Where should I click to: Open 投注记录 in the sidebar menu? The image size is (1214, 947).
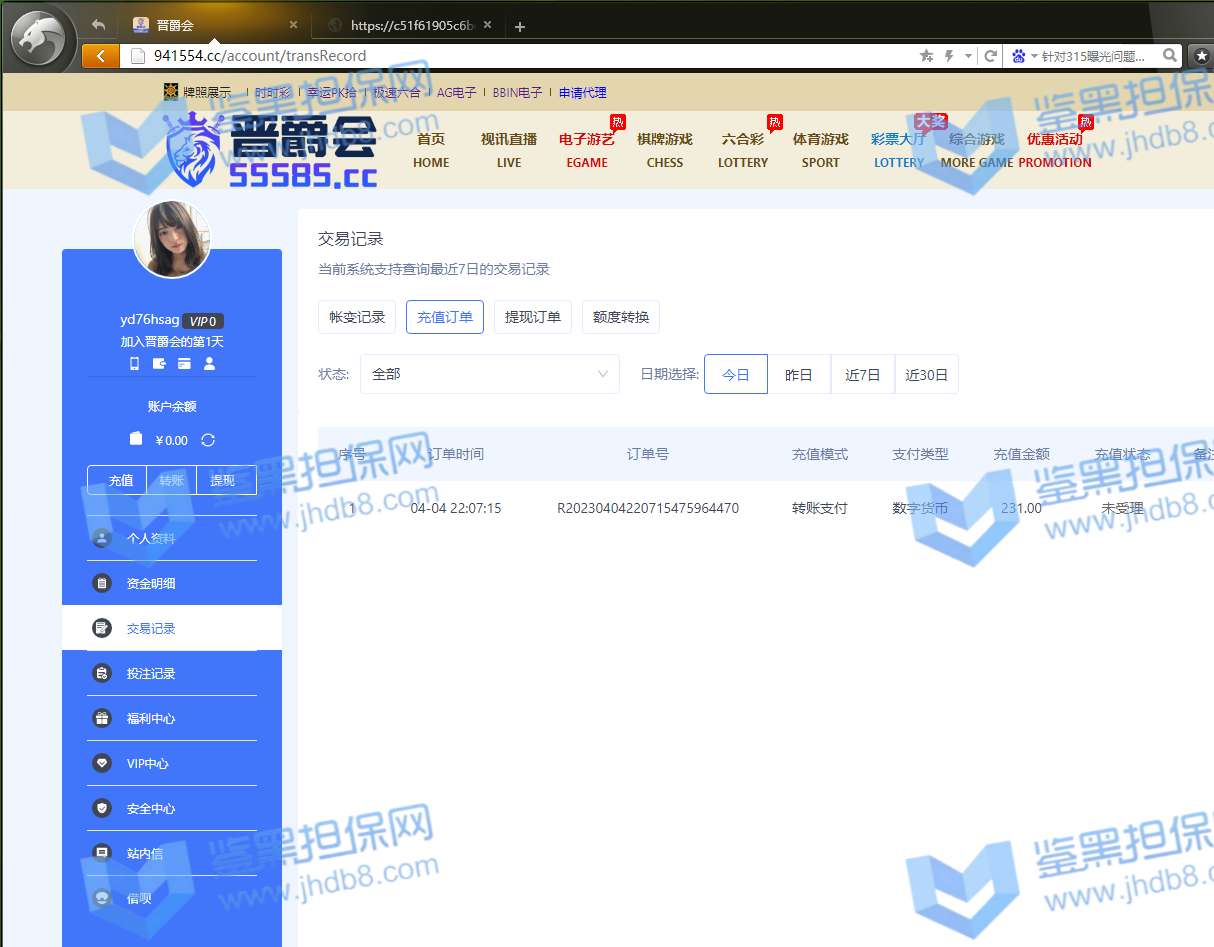pyautogui.click(x=151, y=674)
